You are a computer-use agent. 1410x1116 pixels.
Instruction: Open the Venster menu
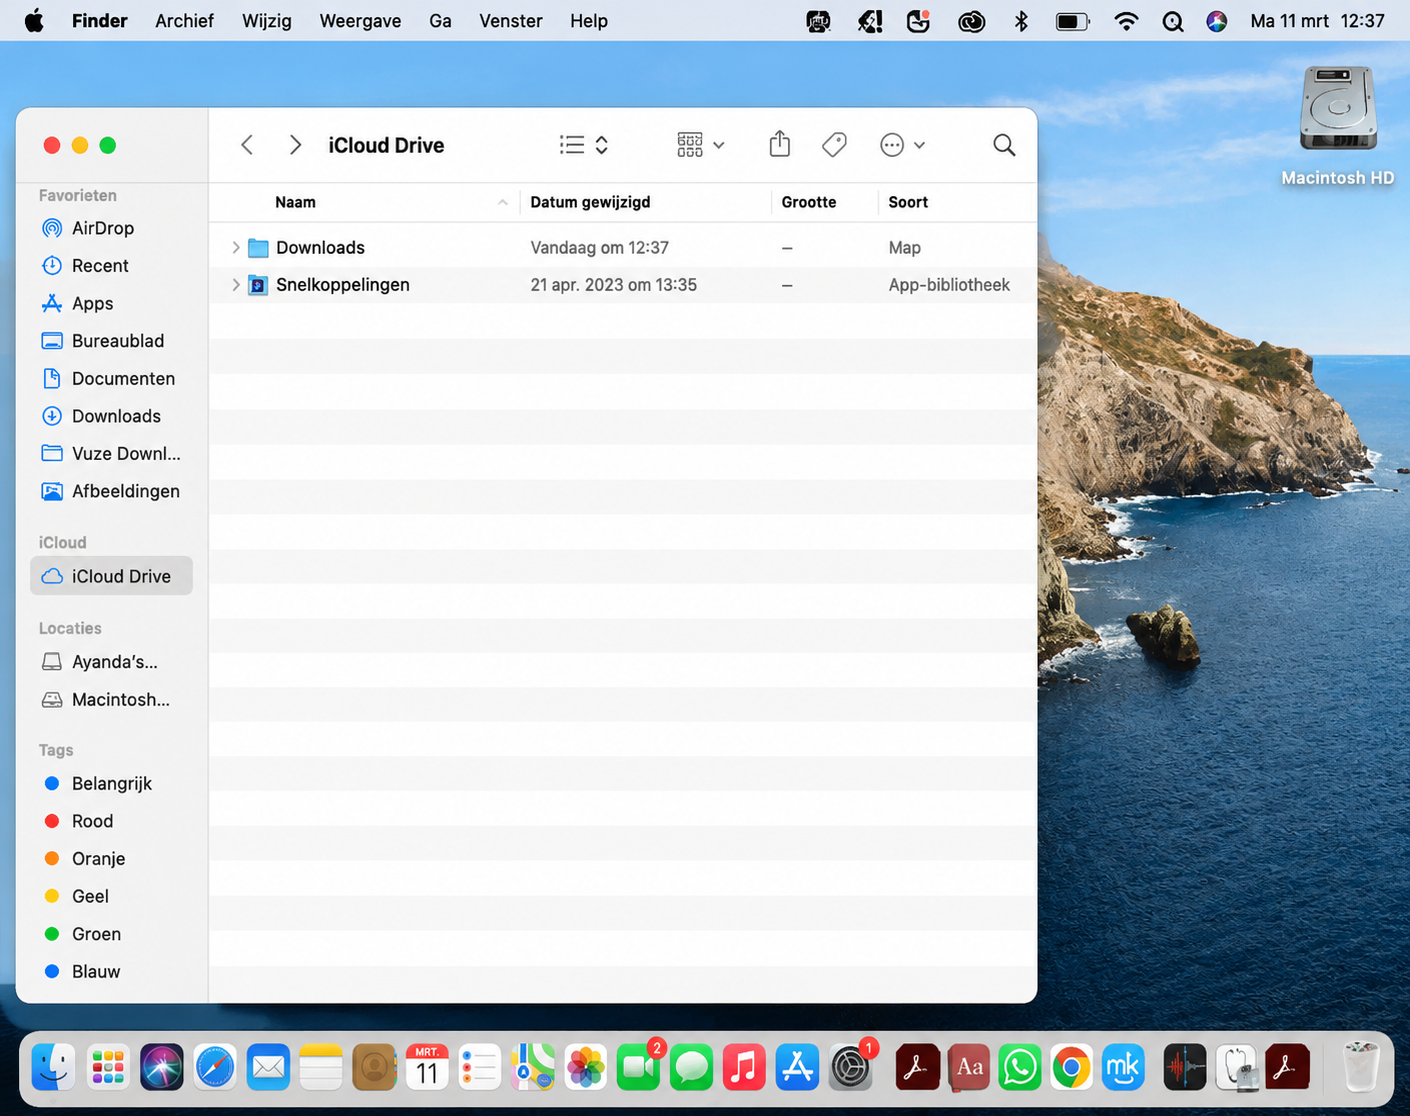pos(511,21)
